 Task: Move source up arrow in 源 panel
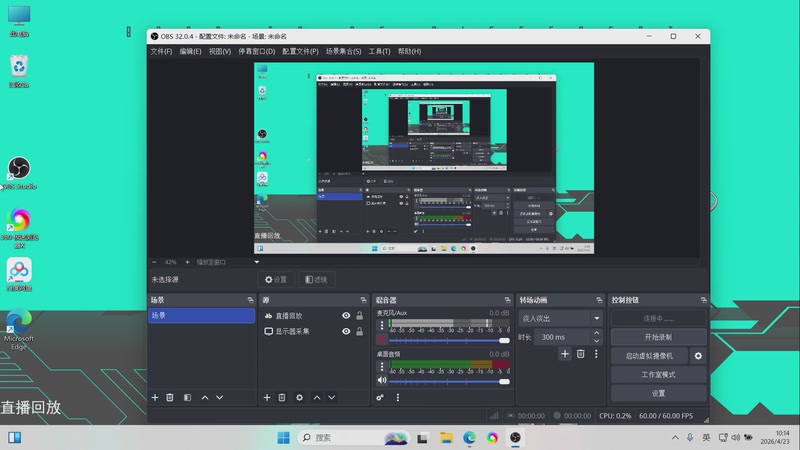(317, 397)
